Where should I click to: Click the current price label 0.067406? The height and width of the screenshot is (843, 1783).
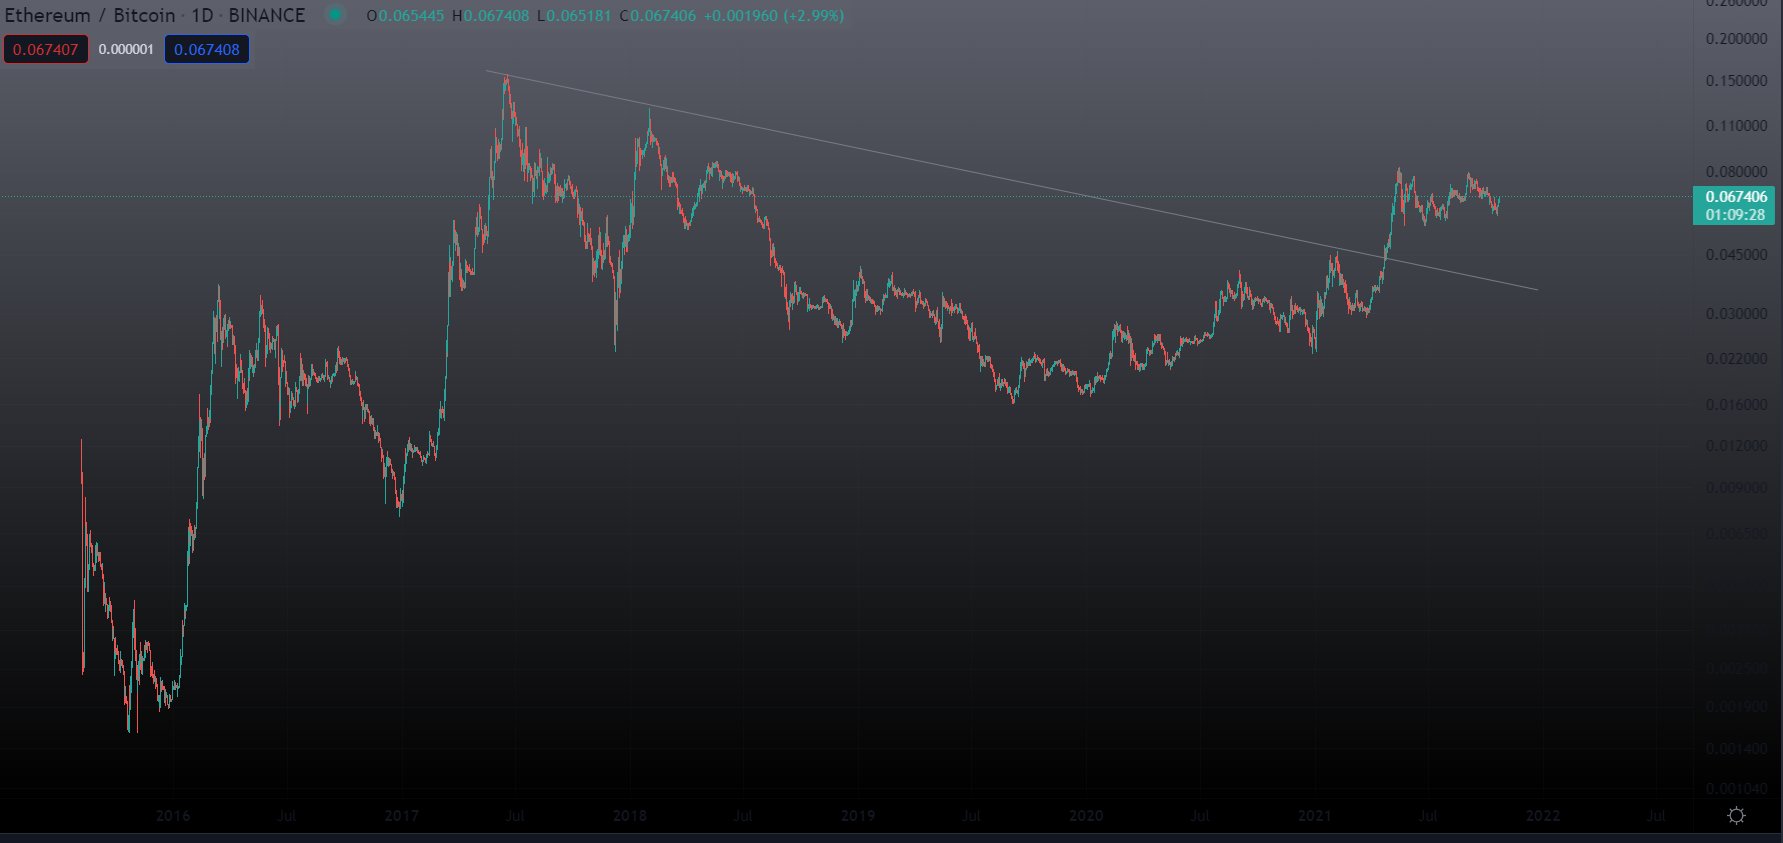[1736, 197]
